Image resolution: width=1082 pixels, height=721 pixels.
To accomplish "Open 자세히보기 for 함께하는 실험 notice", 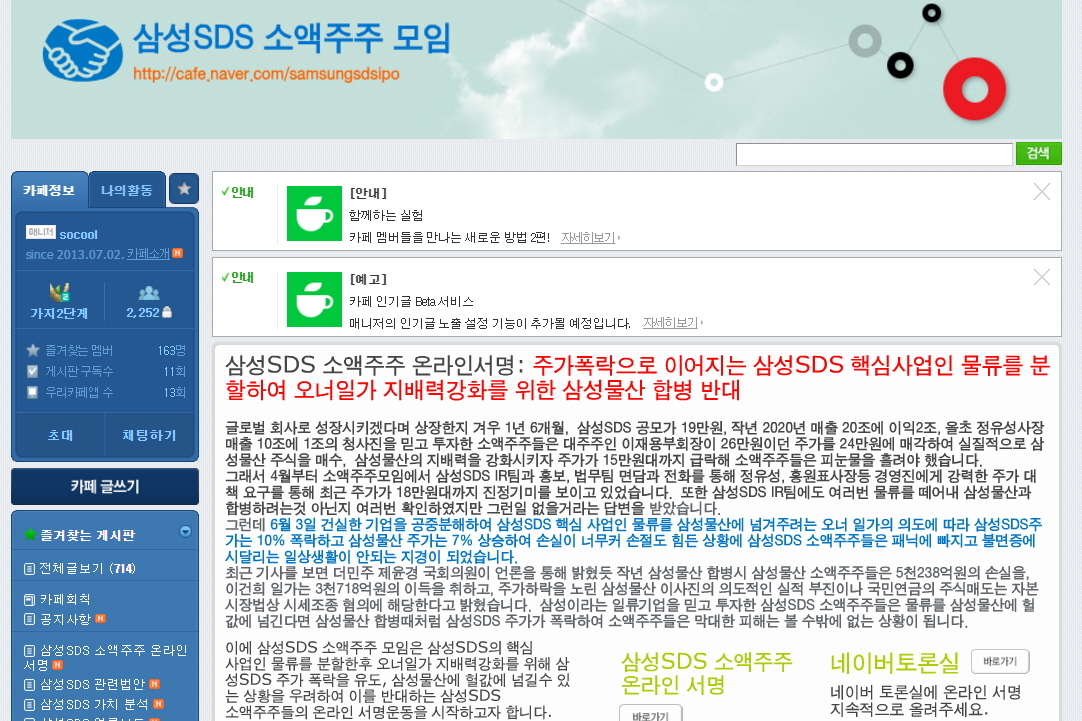I will [589, 237].
